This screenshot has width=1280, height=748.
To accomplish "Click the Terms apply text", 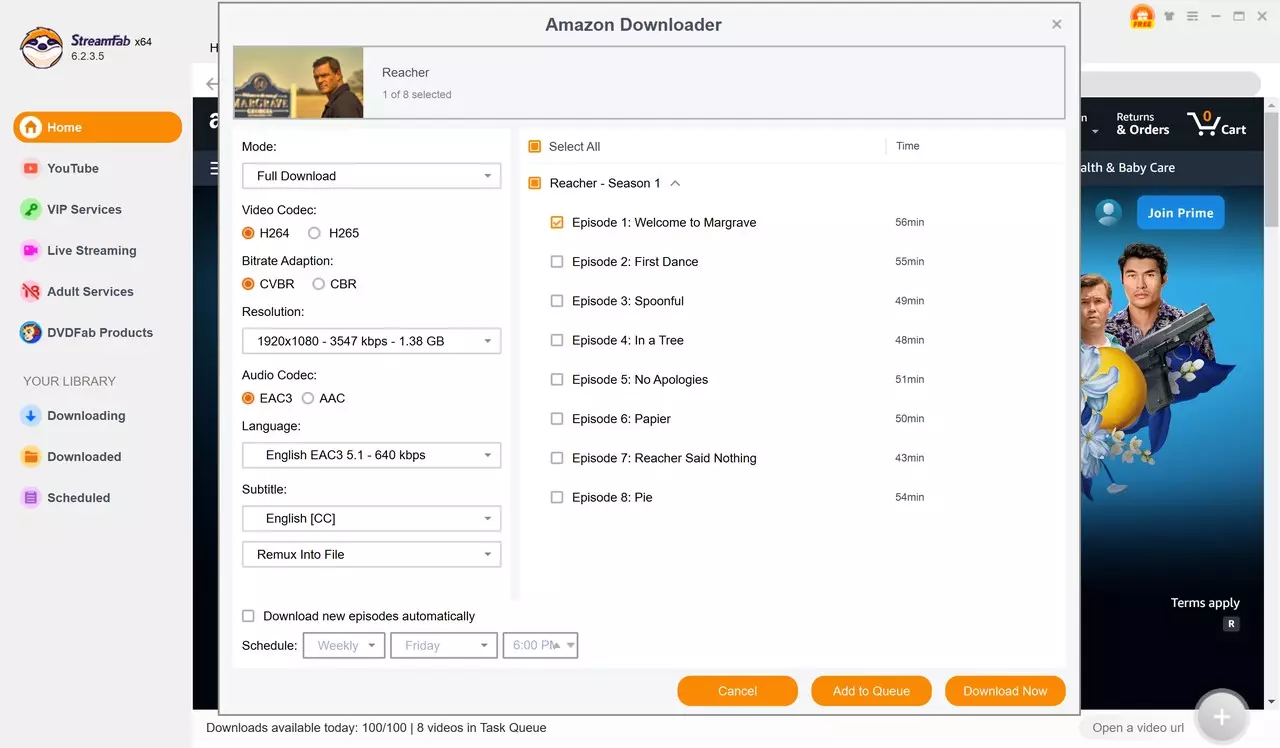I will (1205, 603).
